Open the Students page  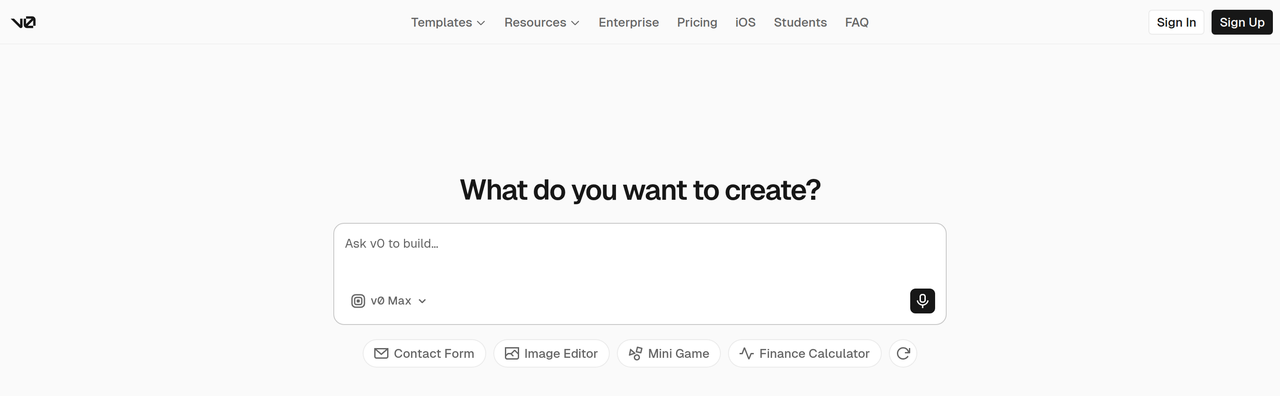pos(800,22)
